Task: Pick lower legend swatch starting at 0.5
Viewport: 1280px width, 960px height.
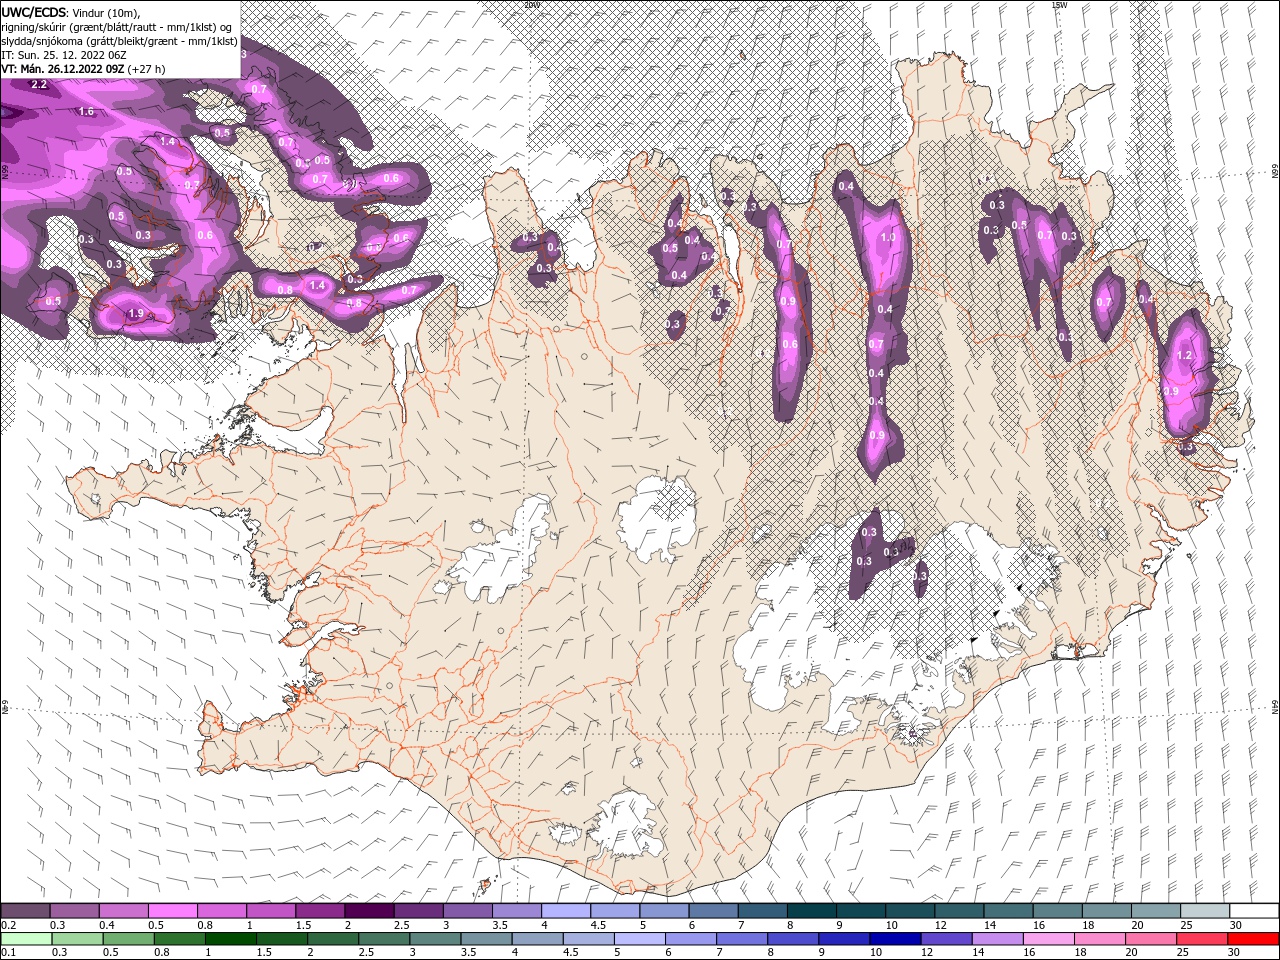Action: 128,939
